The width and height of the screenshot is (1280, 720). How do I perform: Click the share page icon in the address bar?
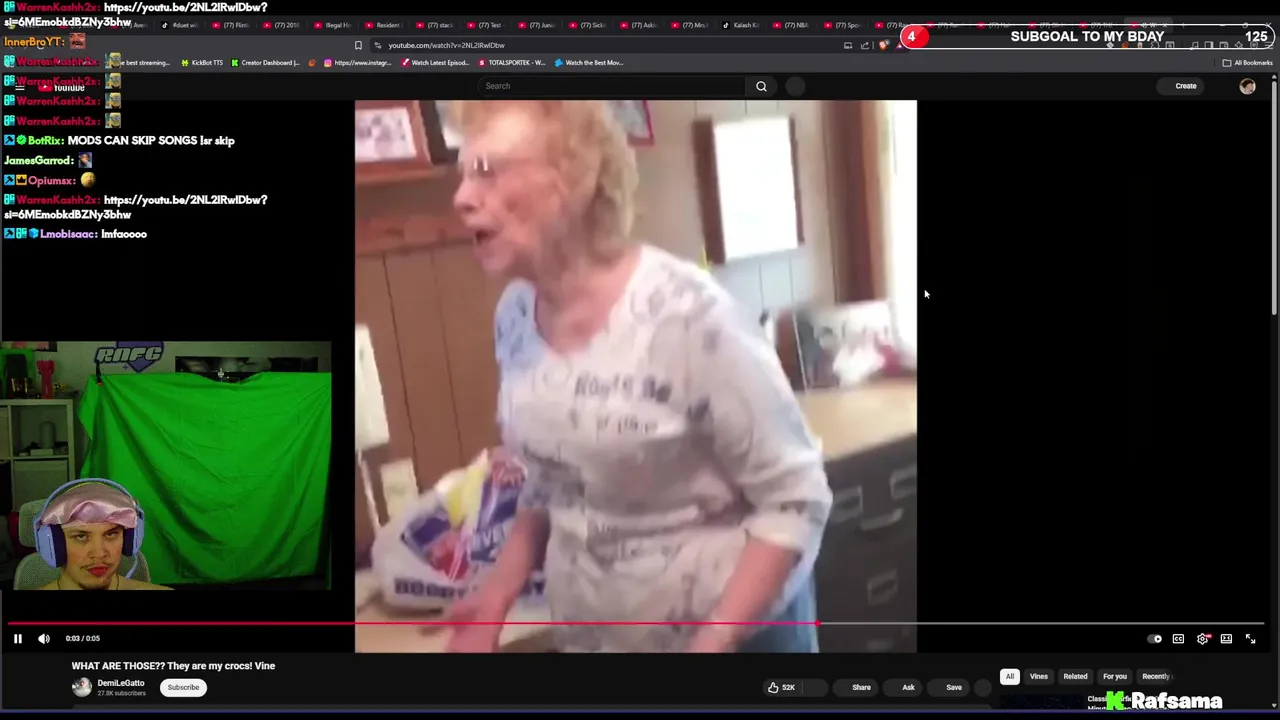click(865, 45)
